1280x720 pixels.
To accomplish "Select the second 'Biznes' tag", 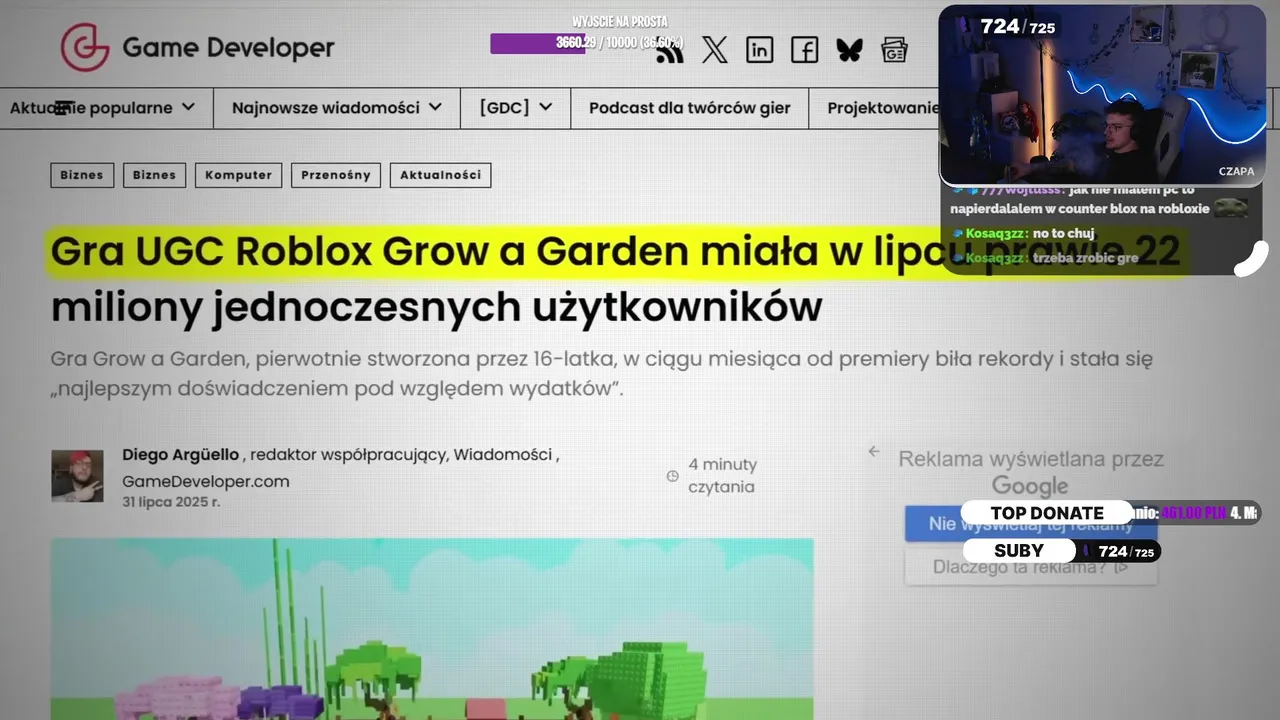I will click(x=154, y=175).
